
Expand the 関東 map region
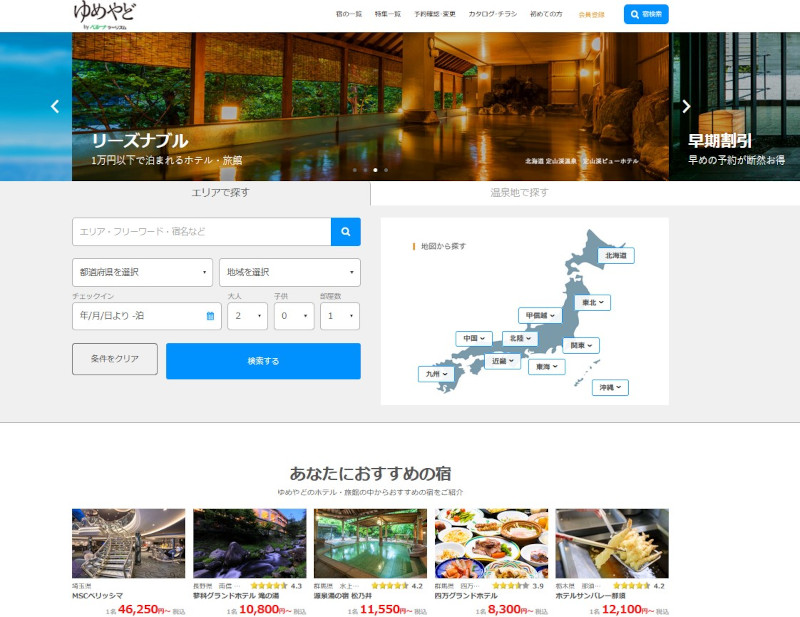(581, 345)
